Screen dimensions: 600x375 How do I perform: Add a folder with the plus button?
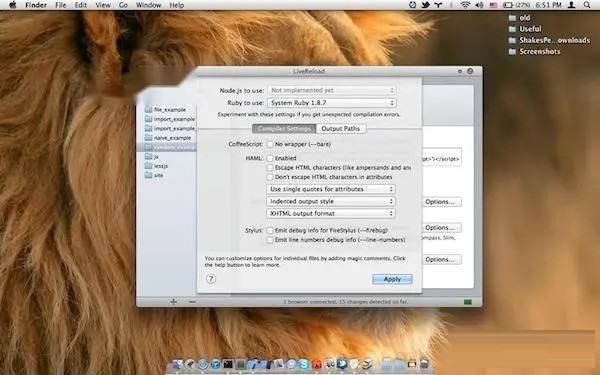pyautogui.click(x=173, y=302)
